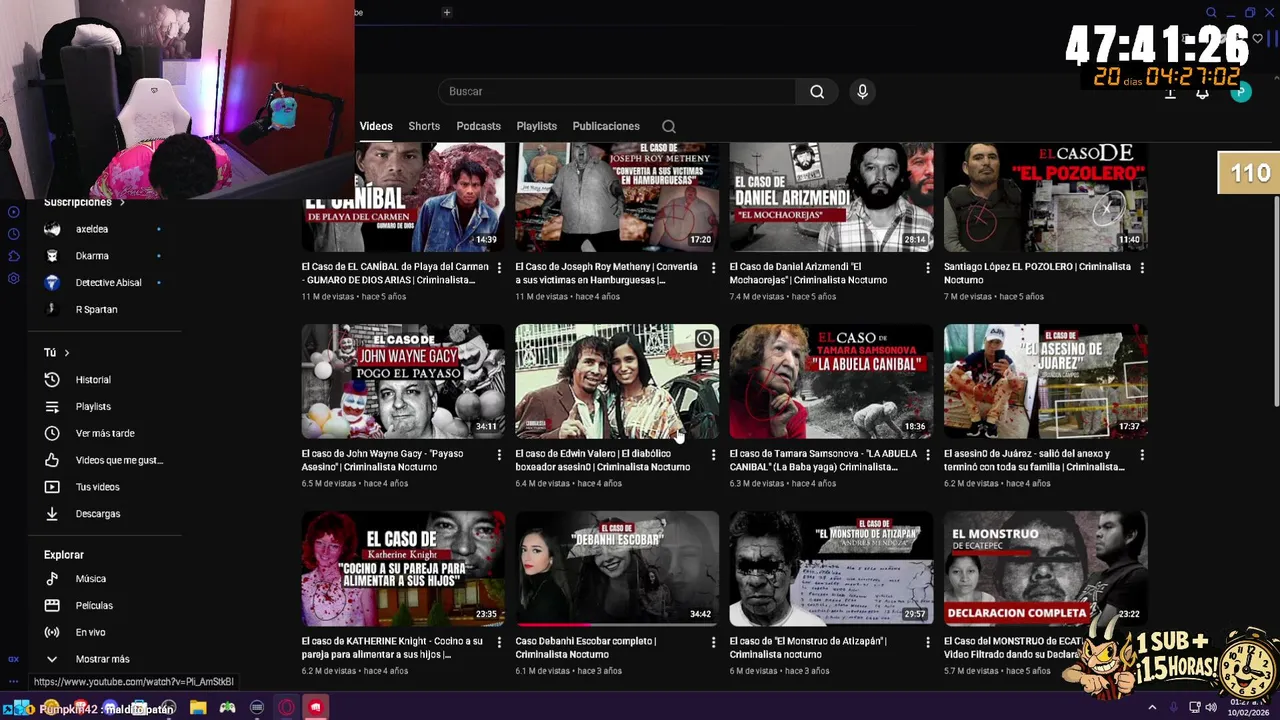1280x720 pixels.
Task: Open more options for Daniel Arizmendi video
Action: [x=927, y=268]
